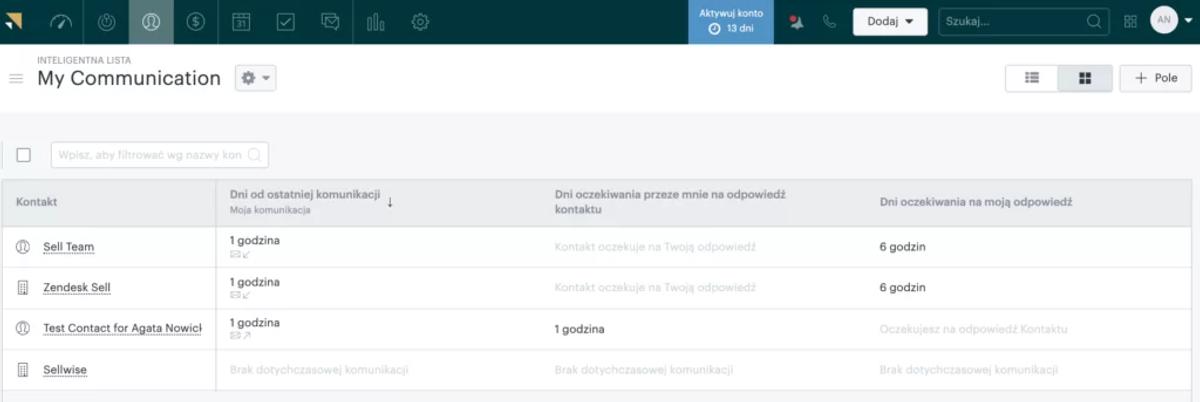Focus the filter by contact name field
Viewport: 1200px width, 402px height.
pos(159,155)
